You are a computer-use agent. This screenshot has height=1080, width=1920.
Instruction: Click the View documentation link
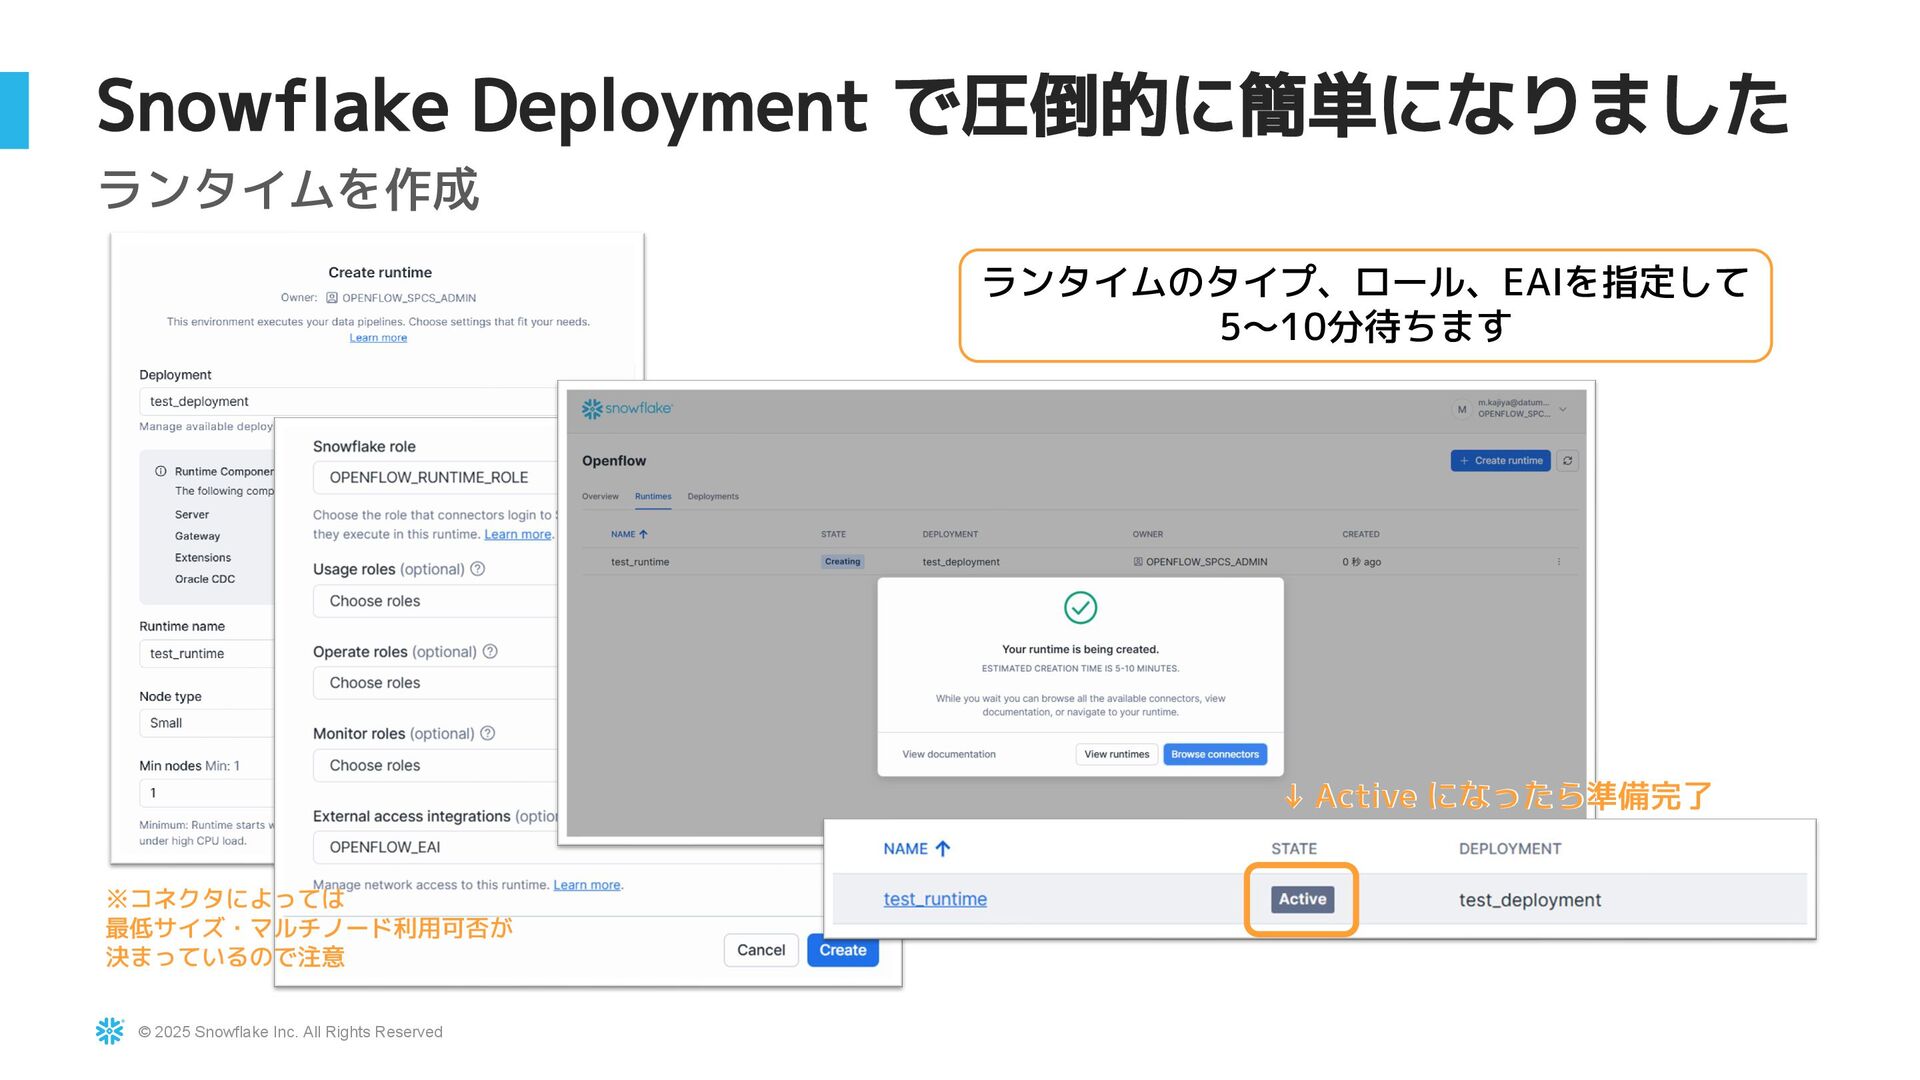948,754
